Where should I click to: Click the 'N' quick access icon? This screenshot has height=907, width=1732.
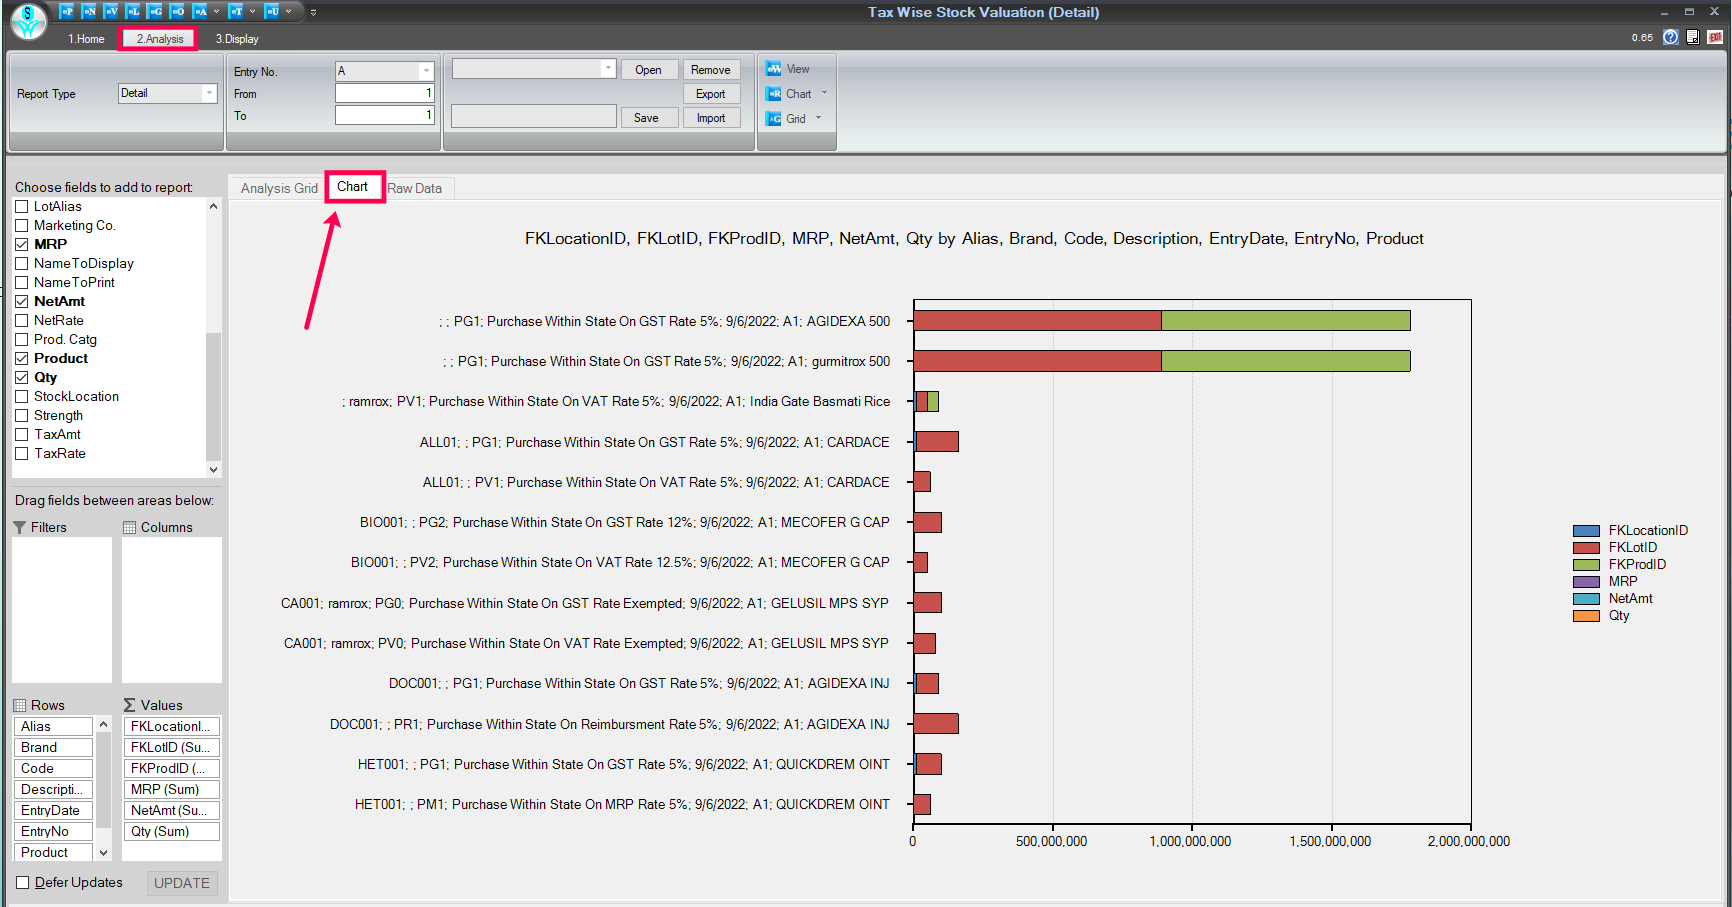point(88,11)
